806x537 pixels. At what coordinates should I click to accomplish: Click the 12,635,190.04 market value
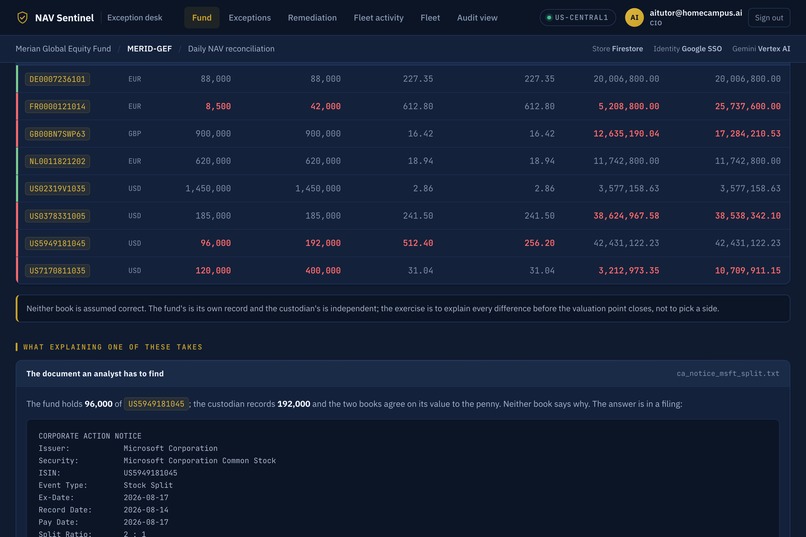pos(626,134)
